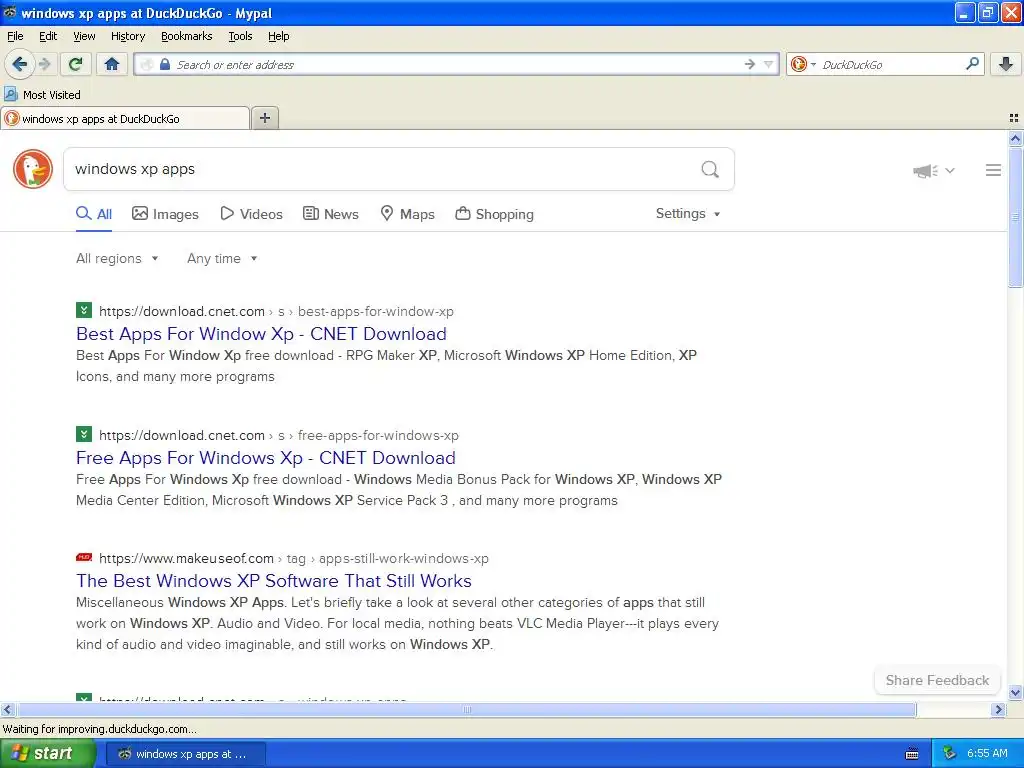
Task: Click the vertical scrollbar up arrow
Action: (x=1015, y=138)
